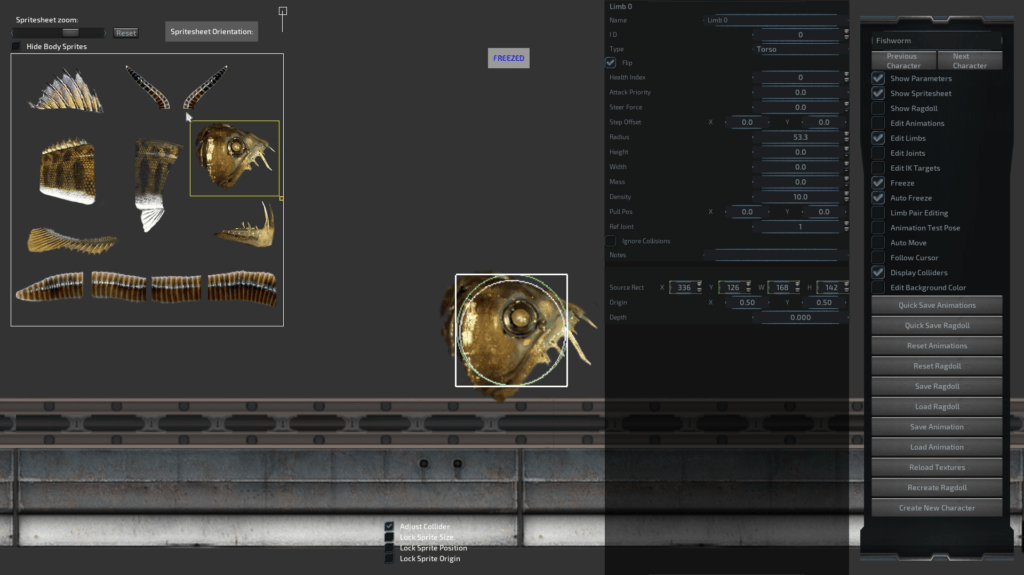
Task: Enable Show Ragdoll
Action: point(878,108)
